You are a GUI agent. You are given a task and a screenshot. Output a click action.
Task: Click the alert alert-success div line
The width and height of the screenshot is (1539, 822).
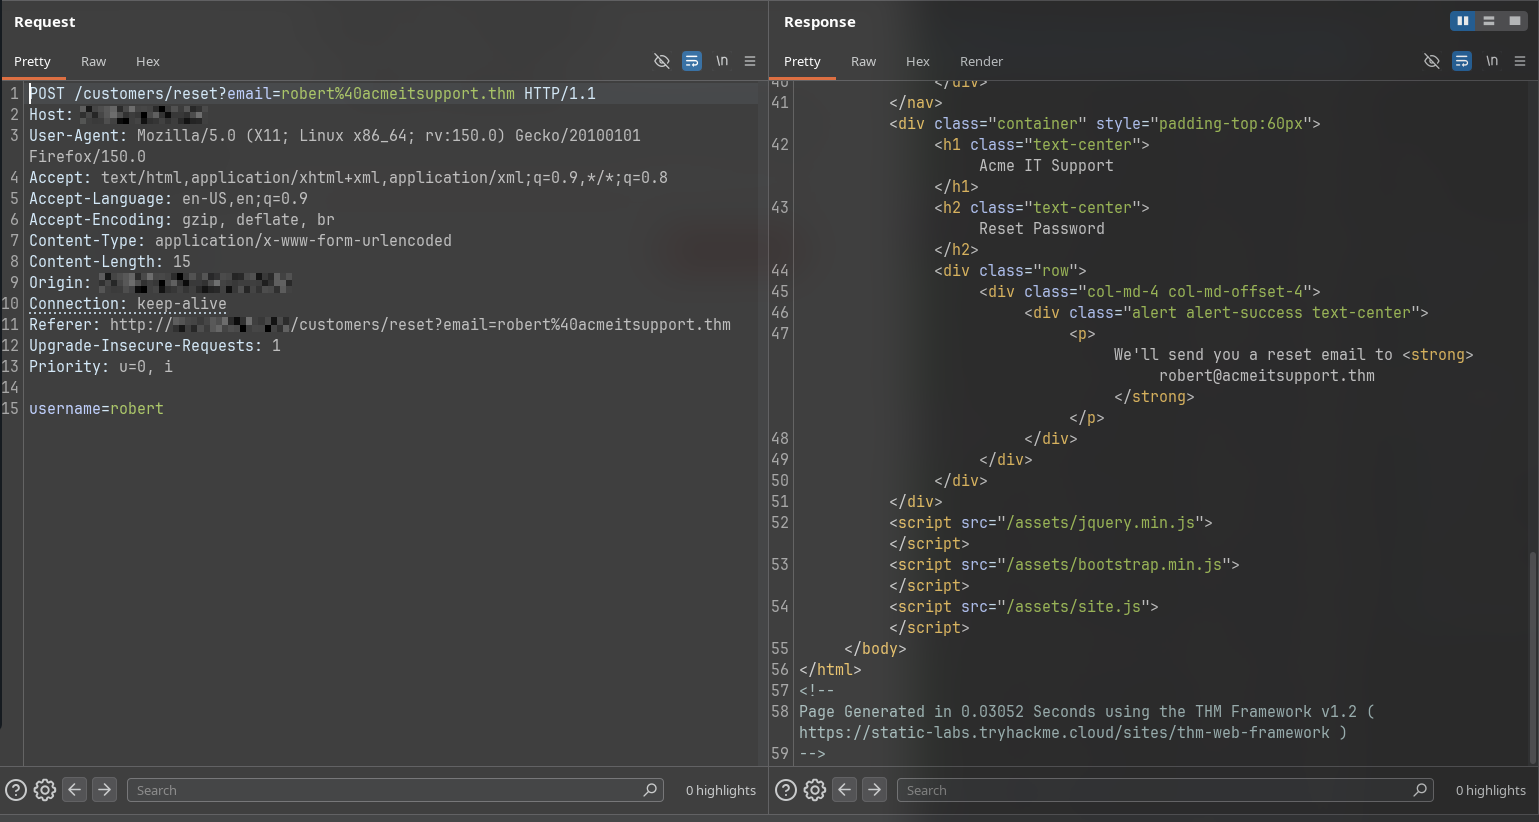1226,312
